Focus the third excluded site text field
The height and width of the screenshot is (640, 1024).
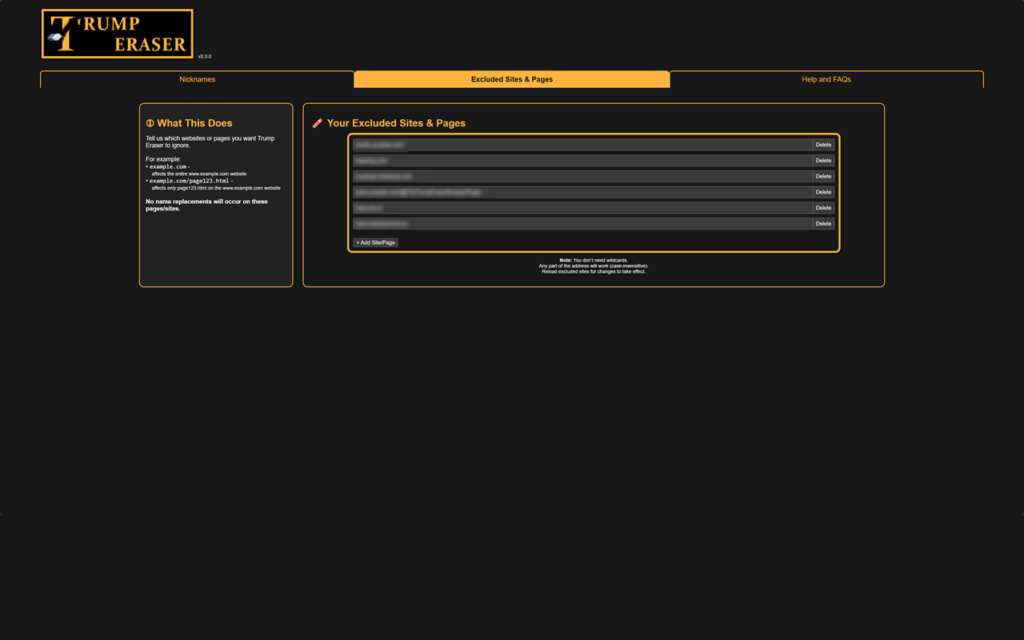(583, 176)
